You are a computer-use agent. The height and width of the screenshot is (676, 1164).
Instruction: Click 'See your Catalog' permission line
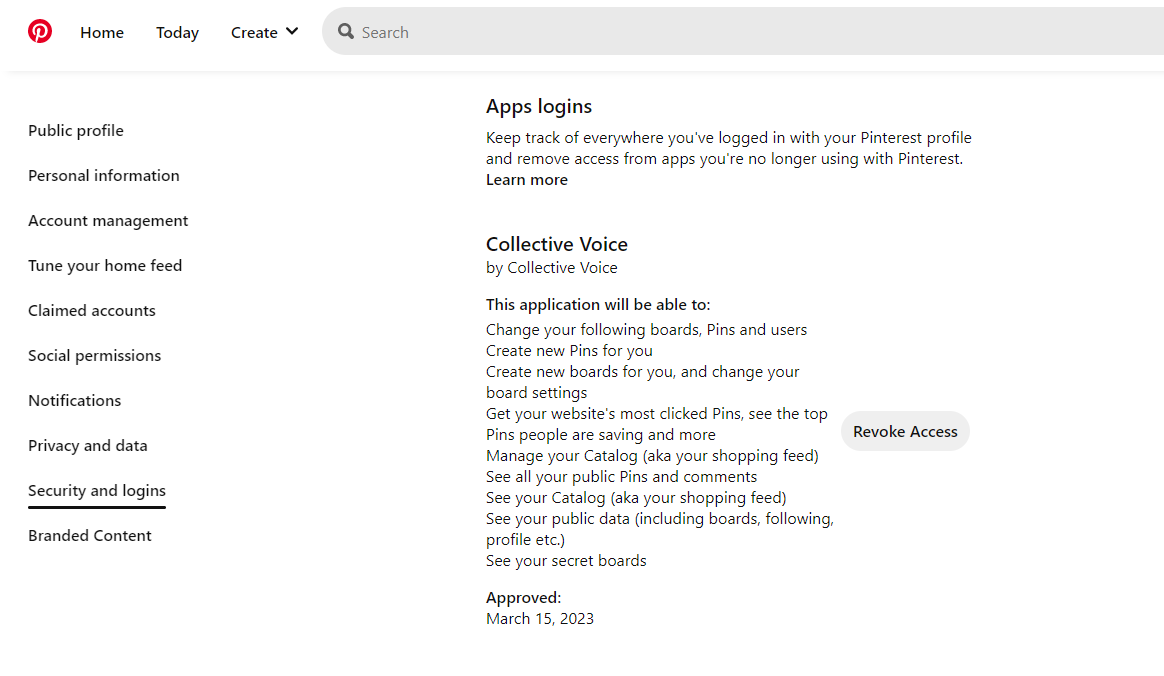(635, 498)
